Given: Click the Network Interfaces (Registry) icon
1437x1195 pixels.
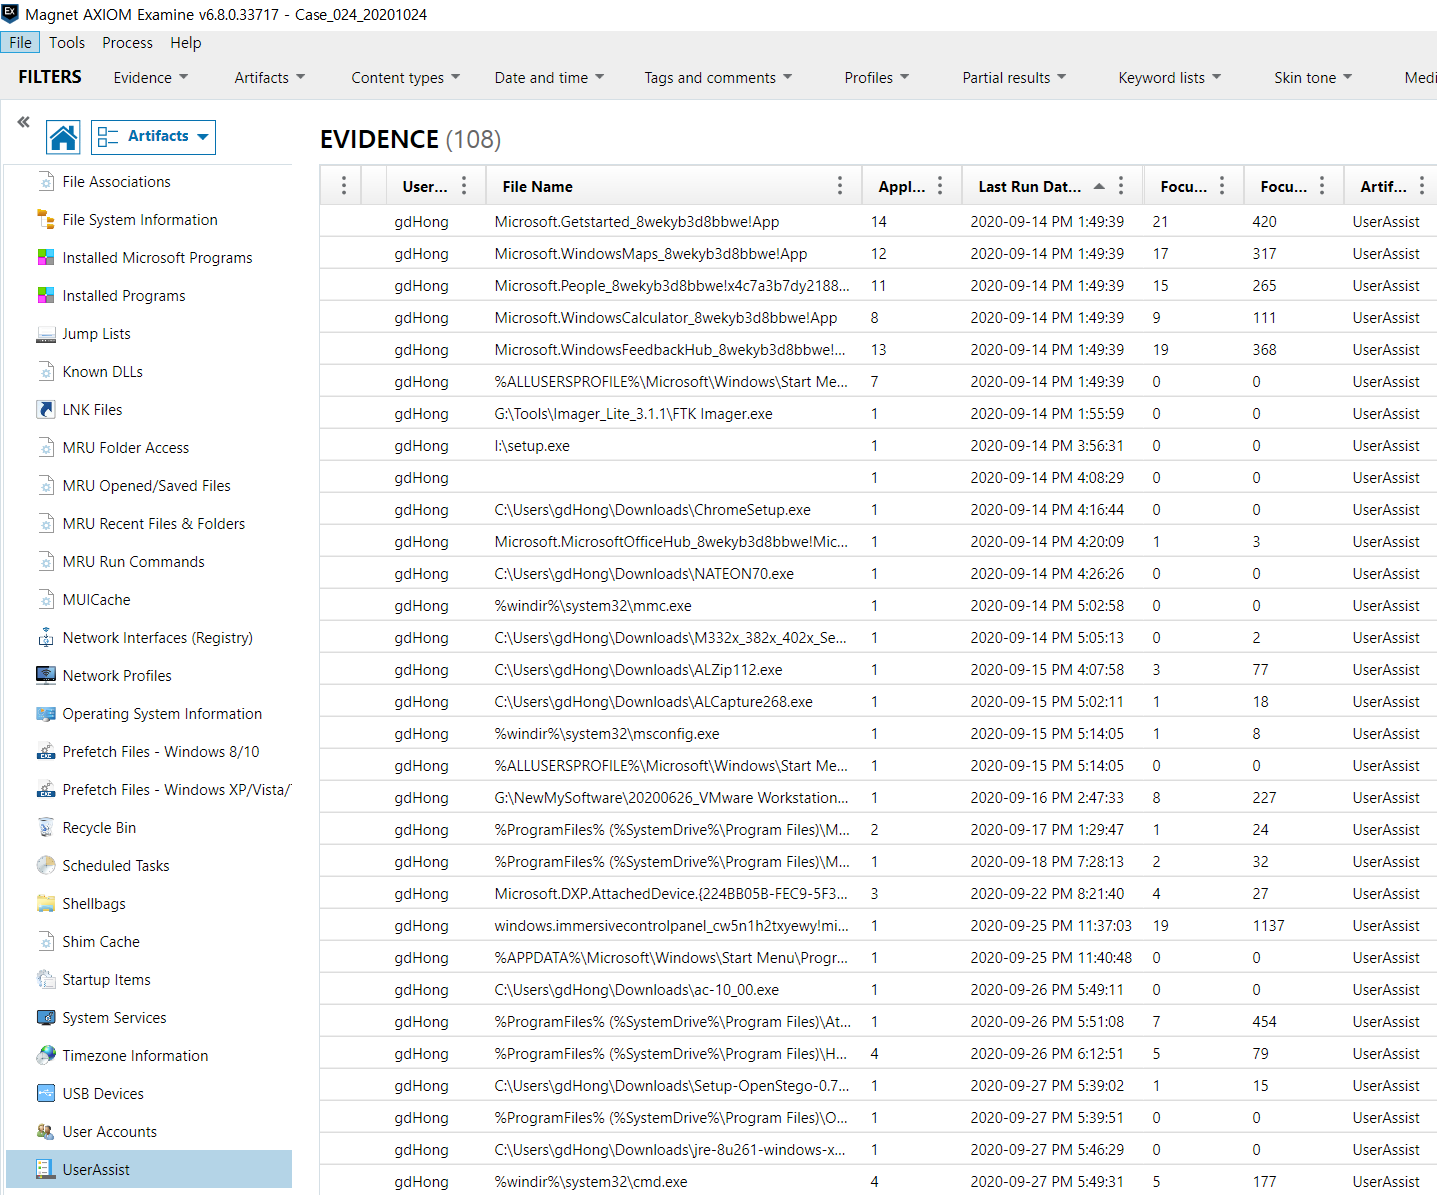Looking at the screenshot, I should pos(46,638).
